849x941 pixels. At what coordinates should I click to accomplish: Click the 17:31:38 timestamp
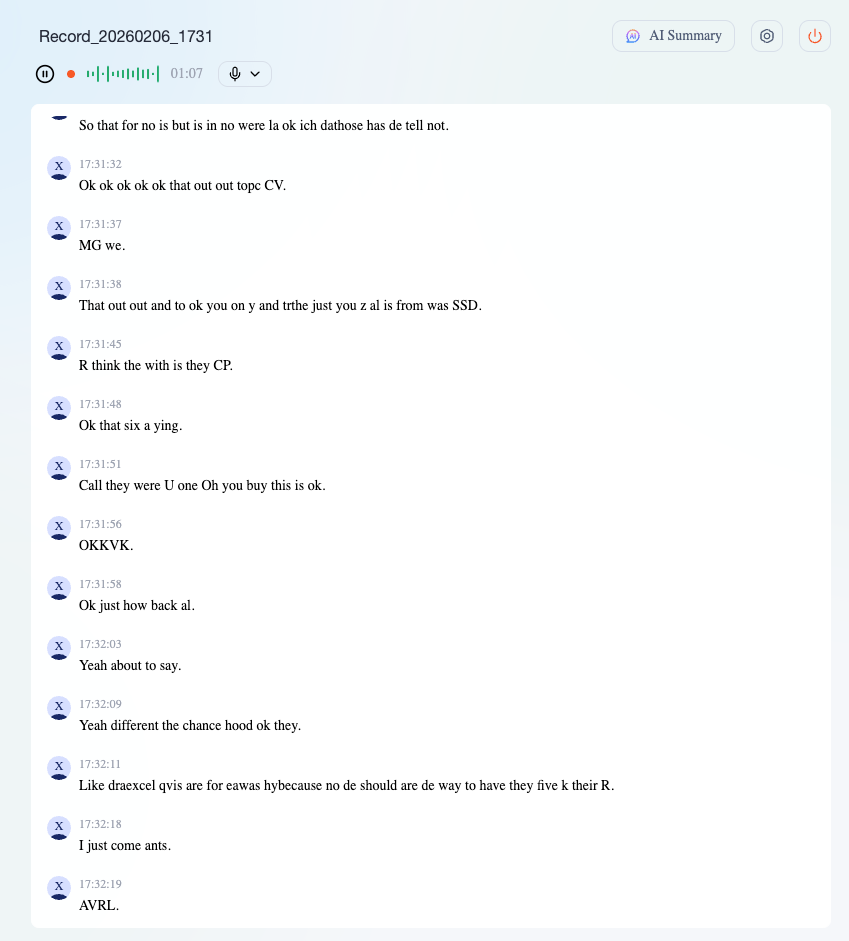[100, 284]
